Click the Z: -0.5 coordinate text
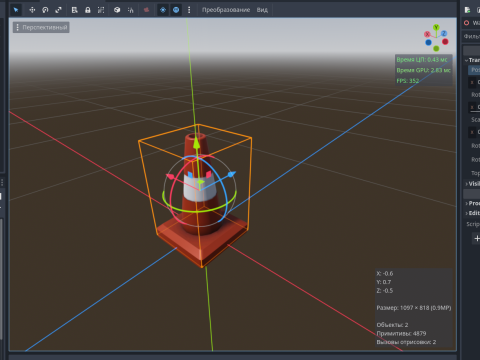This screenshot has width=480, height=360. [x=385, y=291]
